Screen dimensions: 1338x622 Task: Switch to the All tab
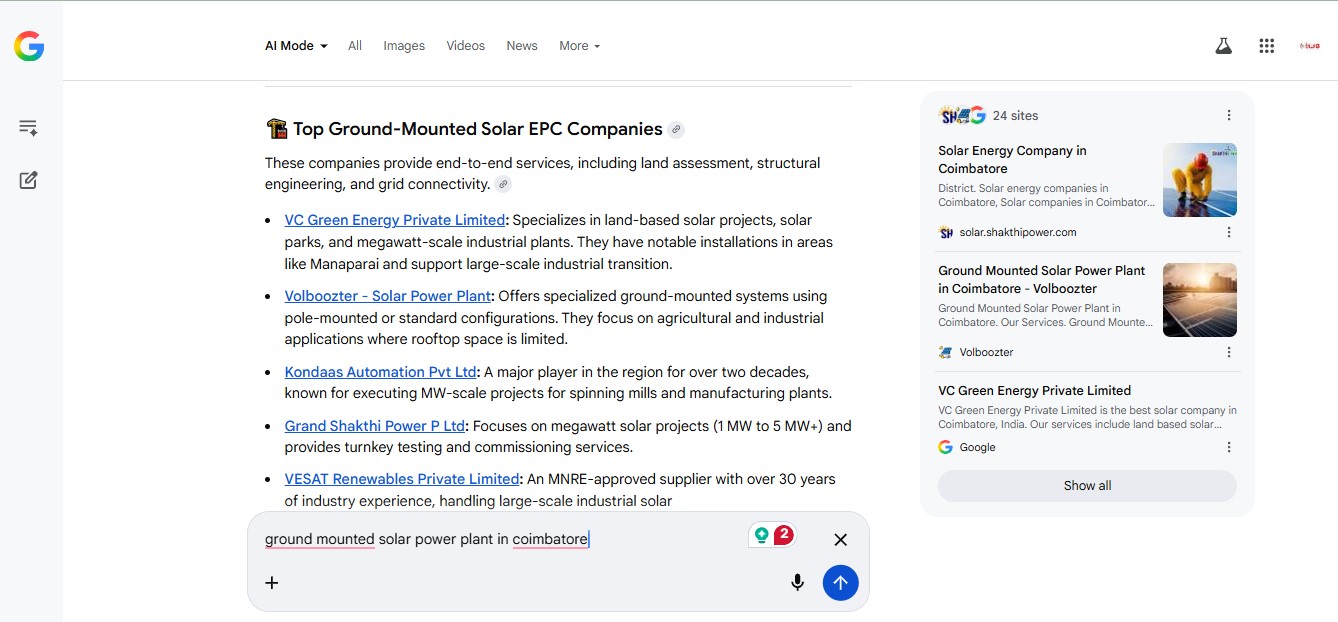tap(355, 46)
